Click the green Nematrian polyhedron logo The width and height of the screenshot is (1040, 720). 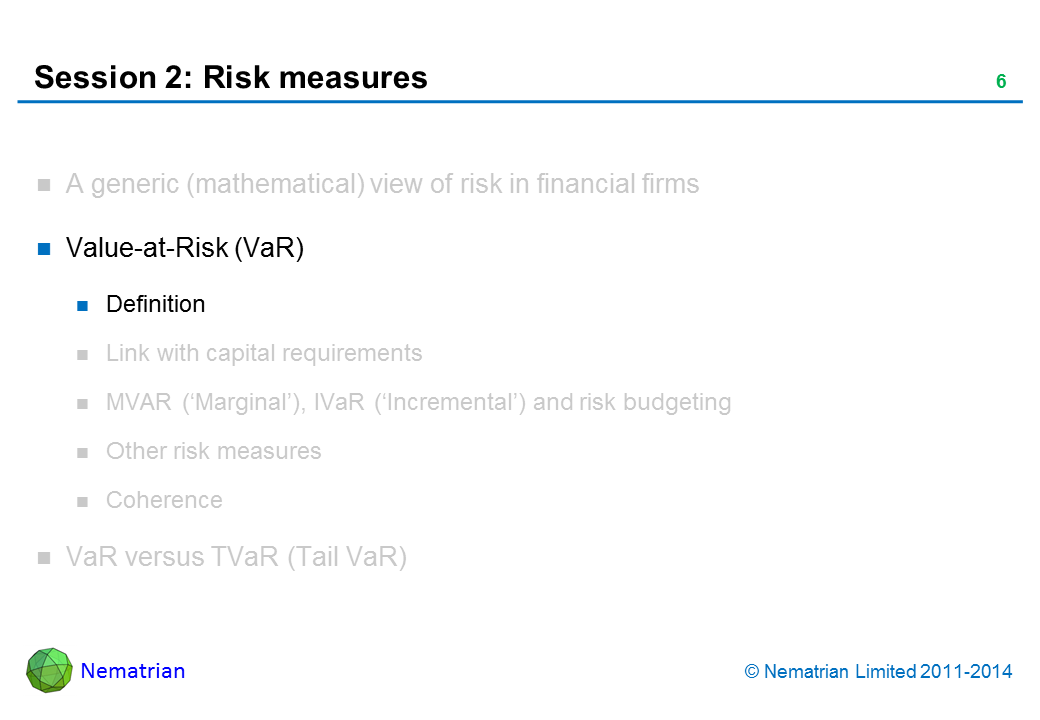tap(49, 670)
